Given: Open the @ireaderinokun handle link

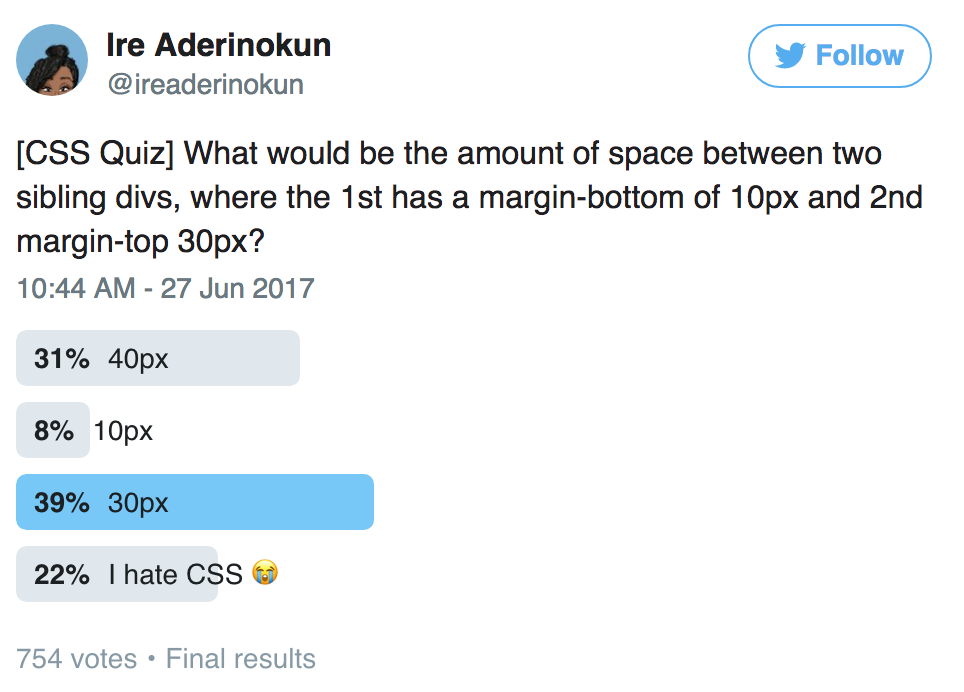Looking at the screenshot, I should click(x=205, y=84).
